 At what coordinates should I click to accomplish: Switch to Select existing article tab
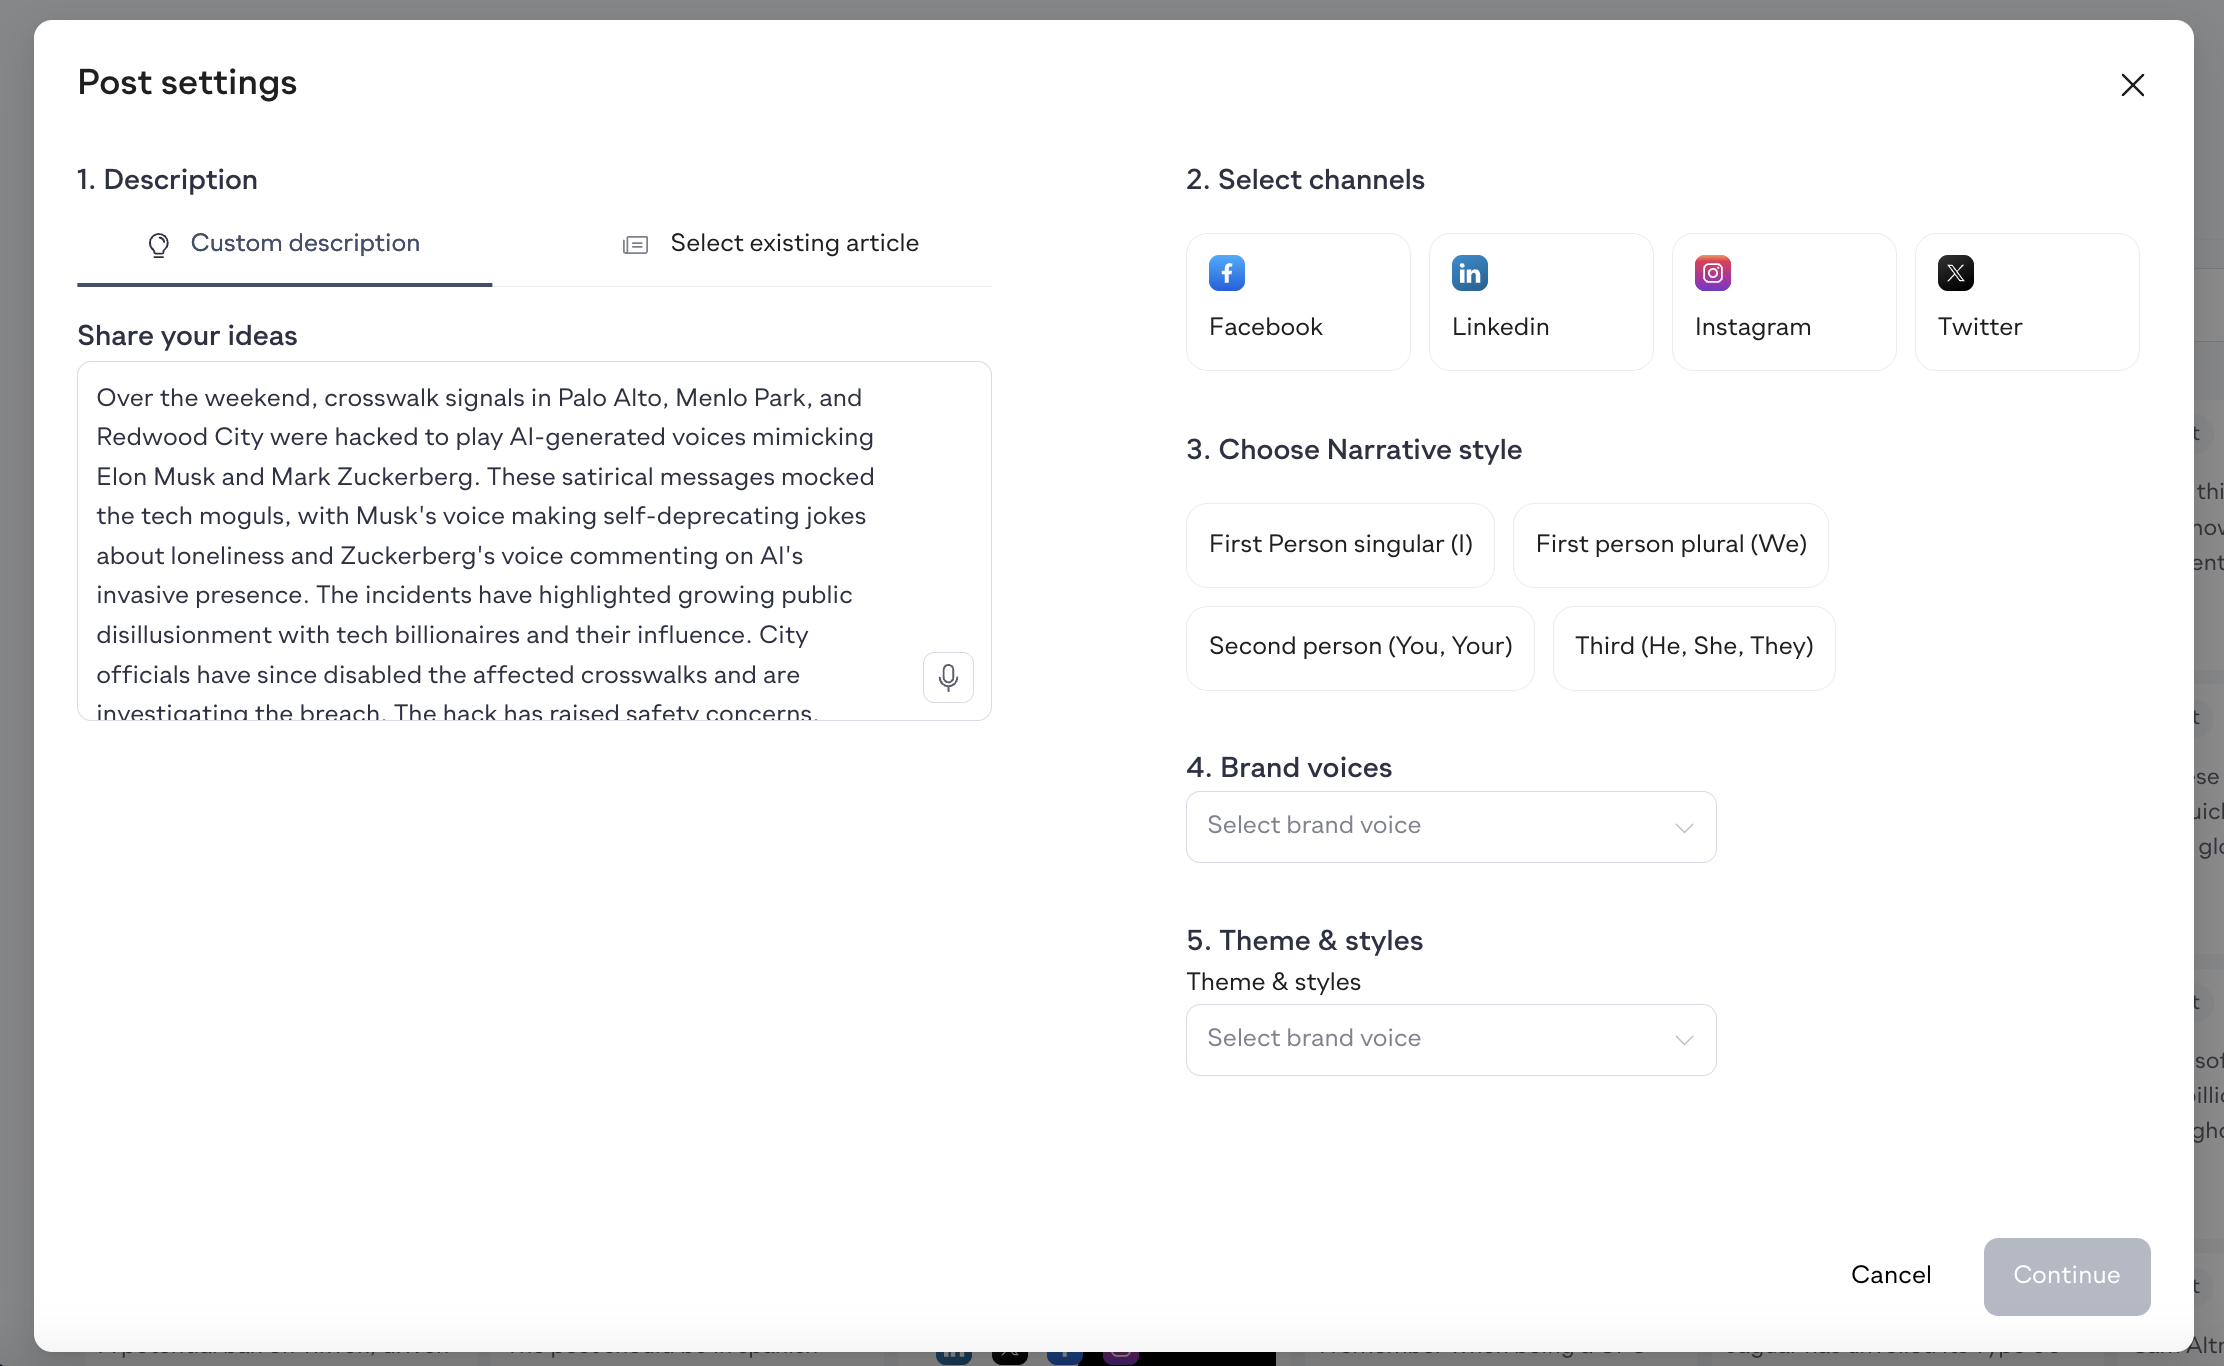(770, 245)
